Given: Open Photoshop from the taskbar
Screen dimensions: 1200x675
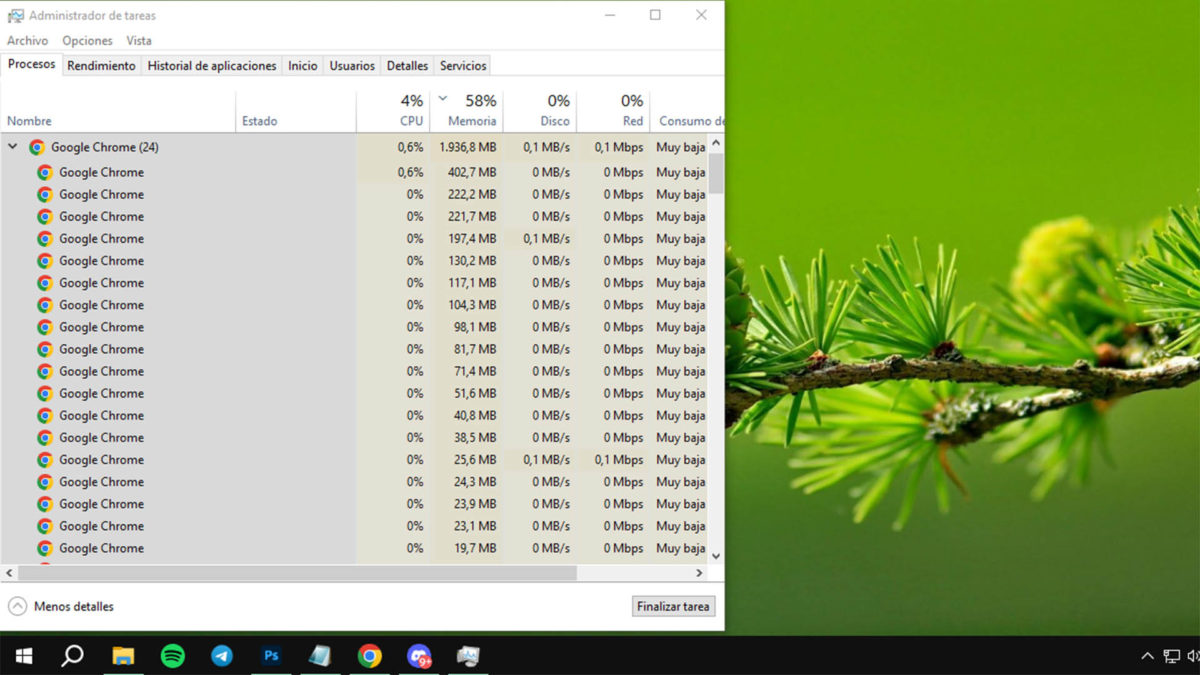Looking at the screenshot, I should 271,656.
